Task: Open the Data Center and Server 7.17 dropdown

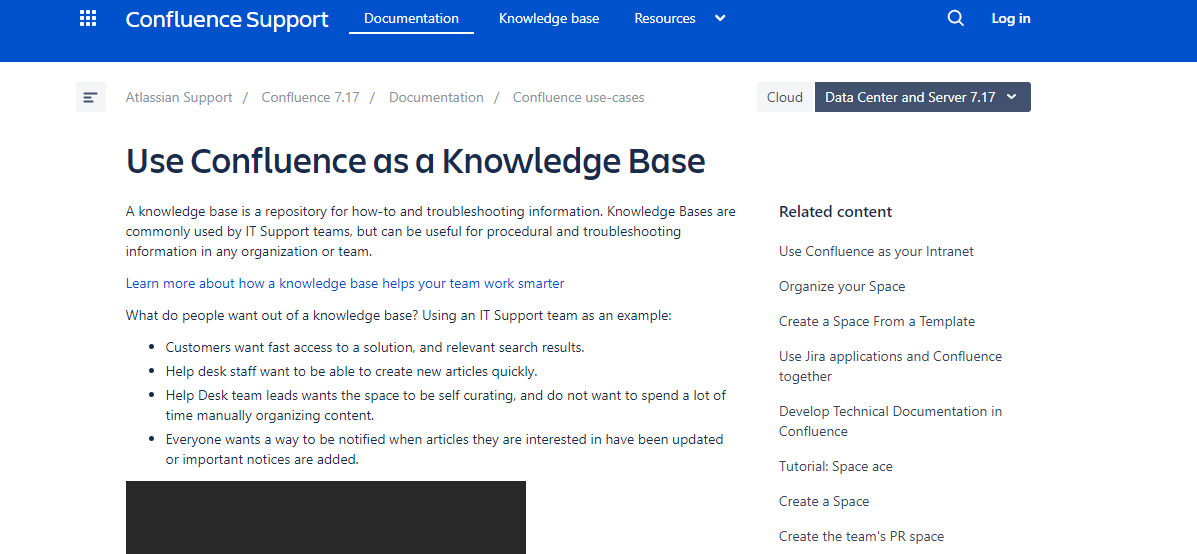Action: 922,97
